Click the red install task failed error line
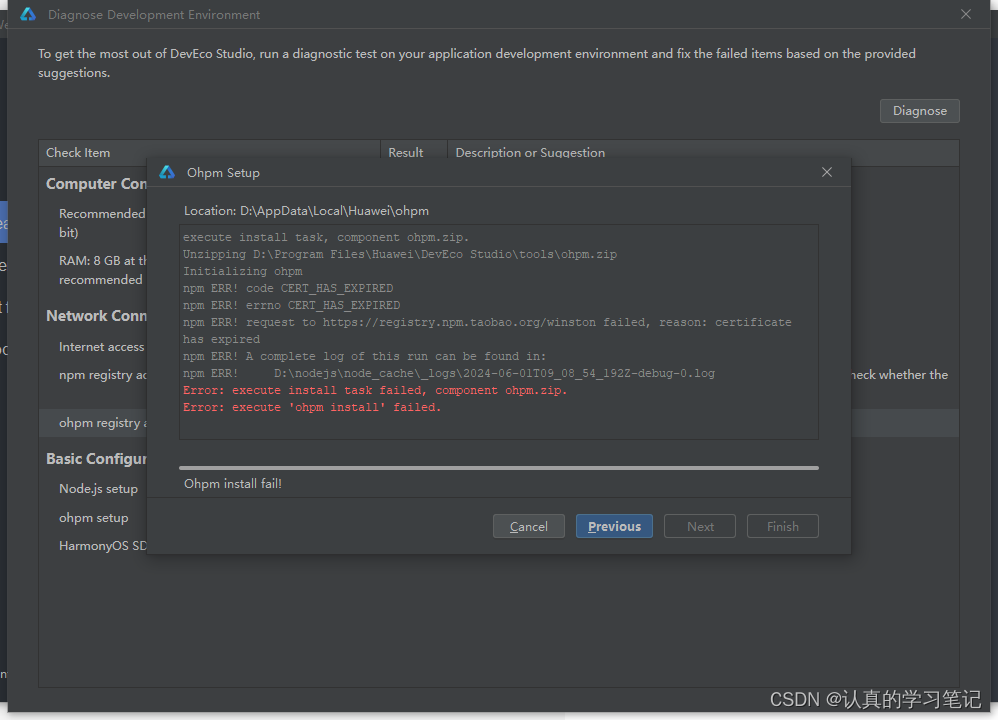Image resolution: width=998 pixels, height=720 pixels. [x=375, y=390]
